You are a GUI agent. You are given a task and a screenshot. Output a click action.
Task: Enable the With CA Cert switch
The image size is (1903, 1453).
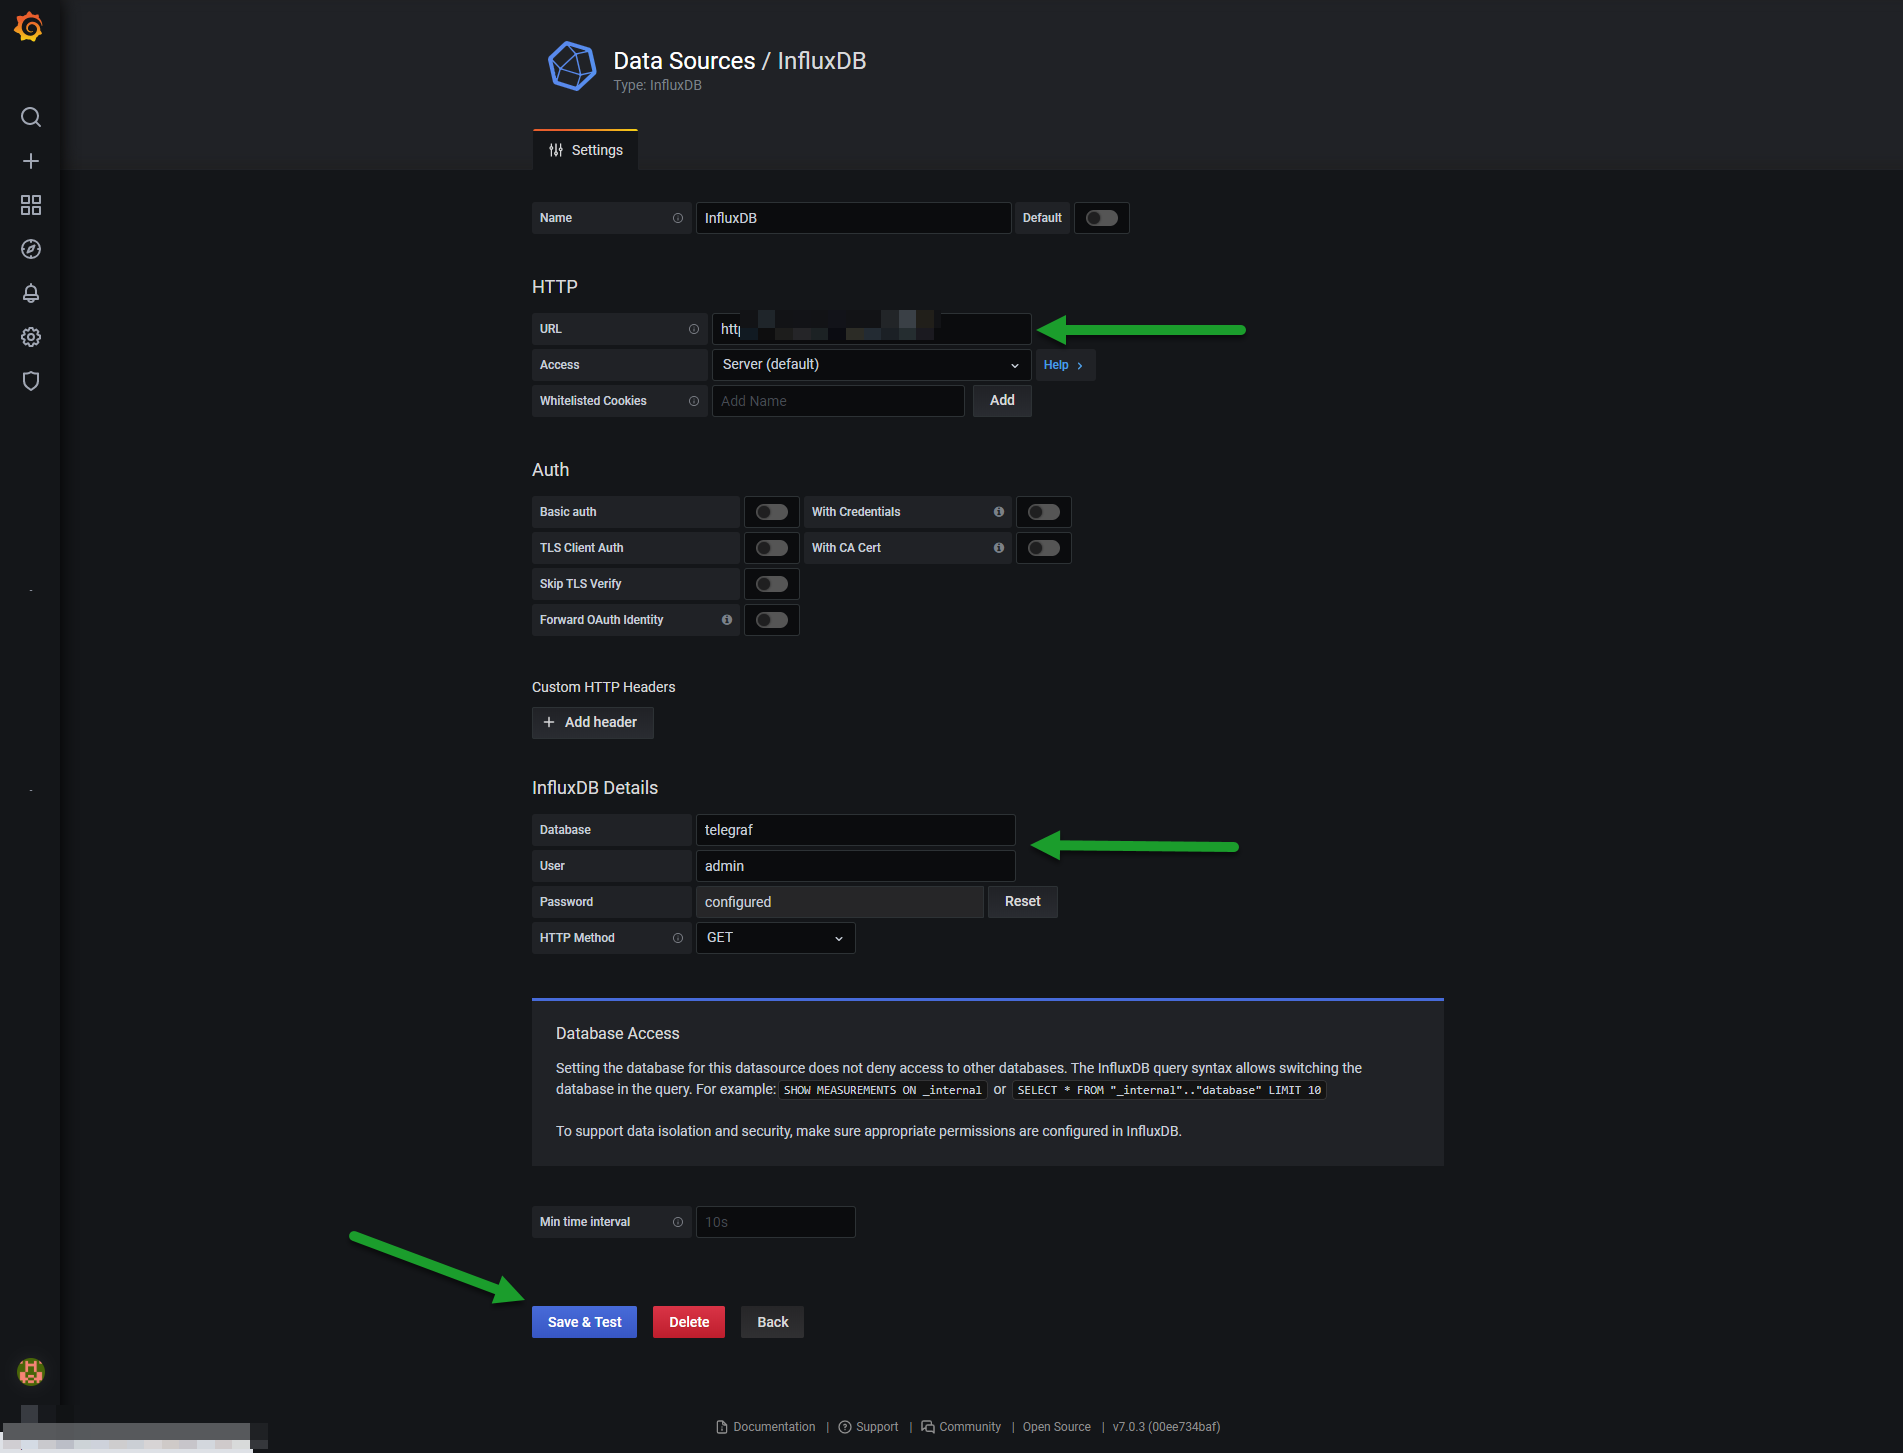tap(1044, 548)
